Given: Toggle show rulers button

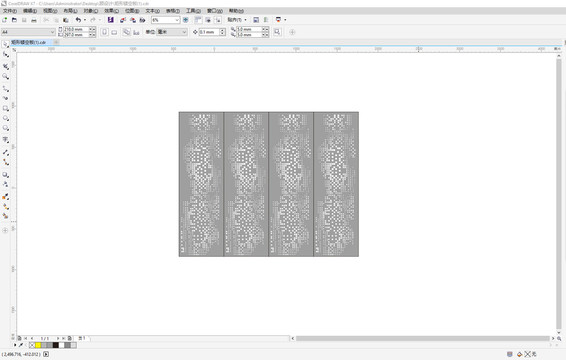Looking at the screenshot, I should pyautogui.click(x=198, y=20).
